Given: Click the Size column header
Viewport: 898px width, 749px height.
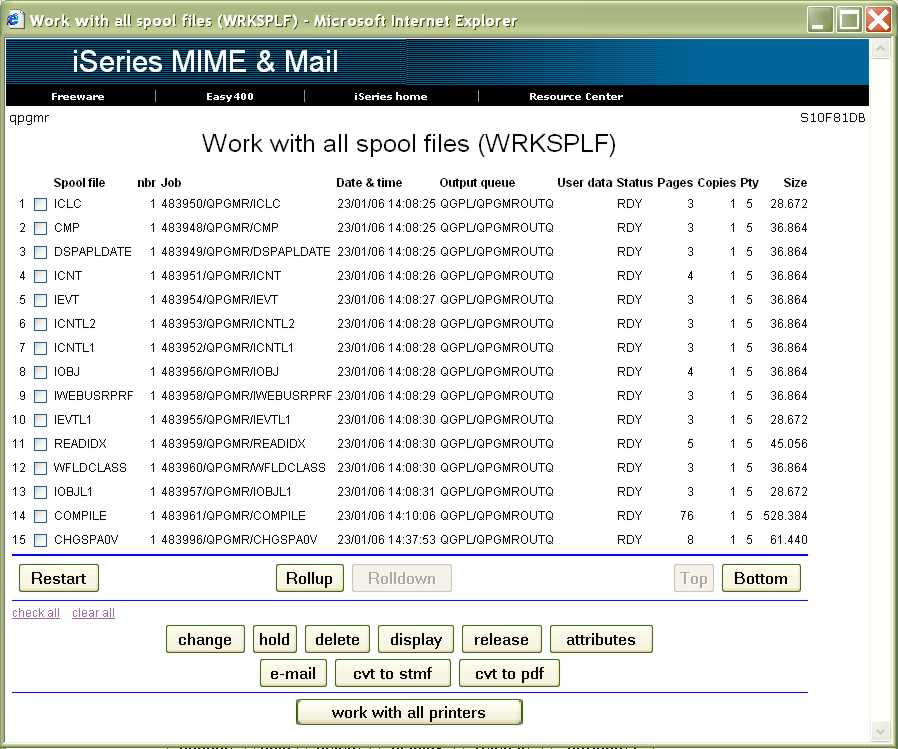Looking at the screenshot, I should pos(795,183).
